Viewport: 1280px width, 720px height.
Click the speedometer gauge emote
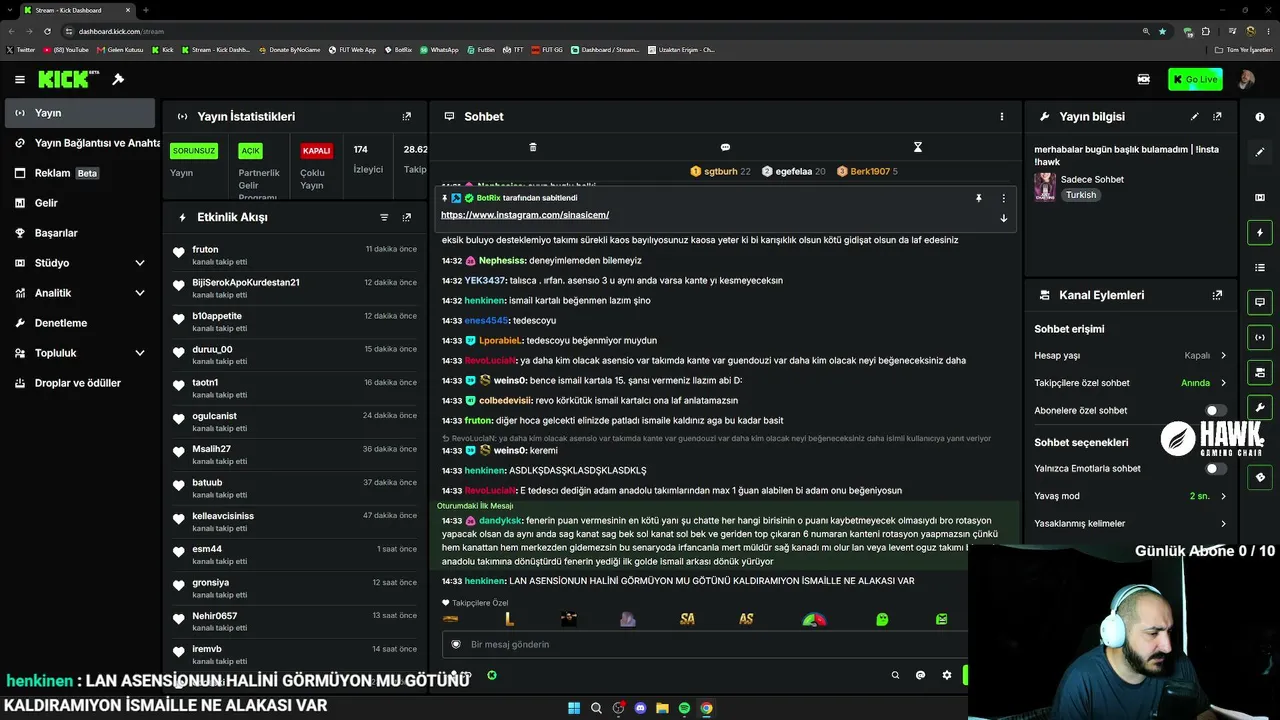coord(814,619)
